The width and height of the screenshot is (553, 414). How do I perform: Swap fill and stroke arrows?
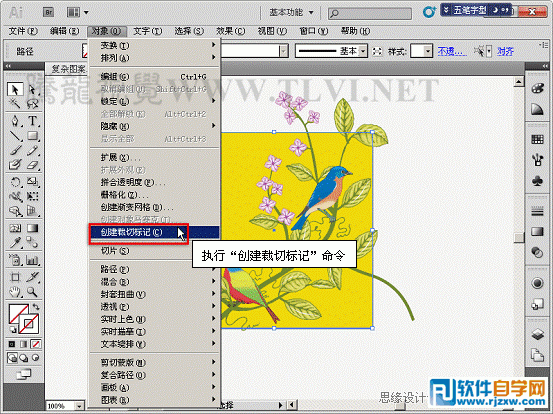tap(36, 307)
